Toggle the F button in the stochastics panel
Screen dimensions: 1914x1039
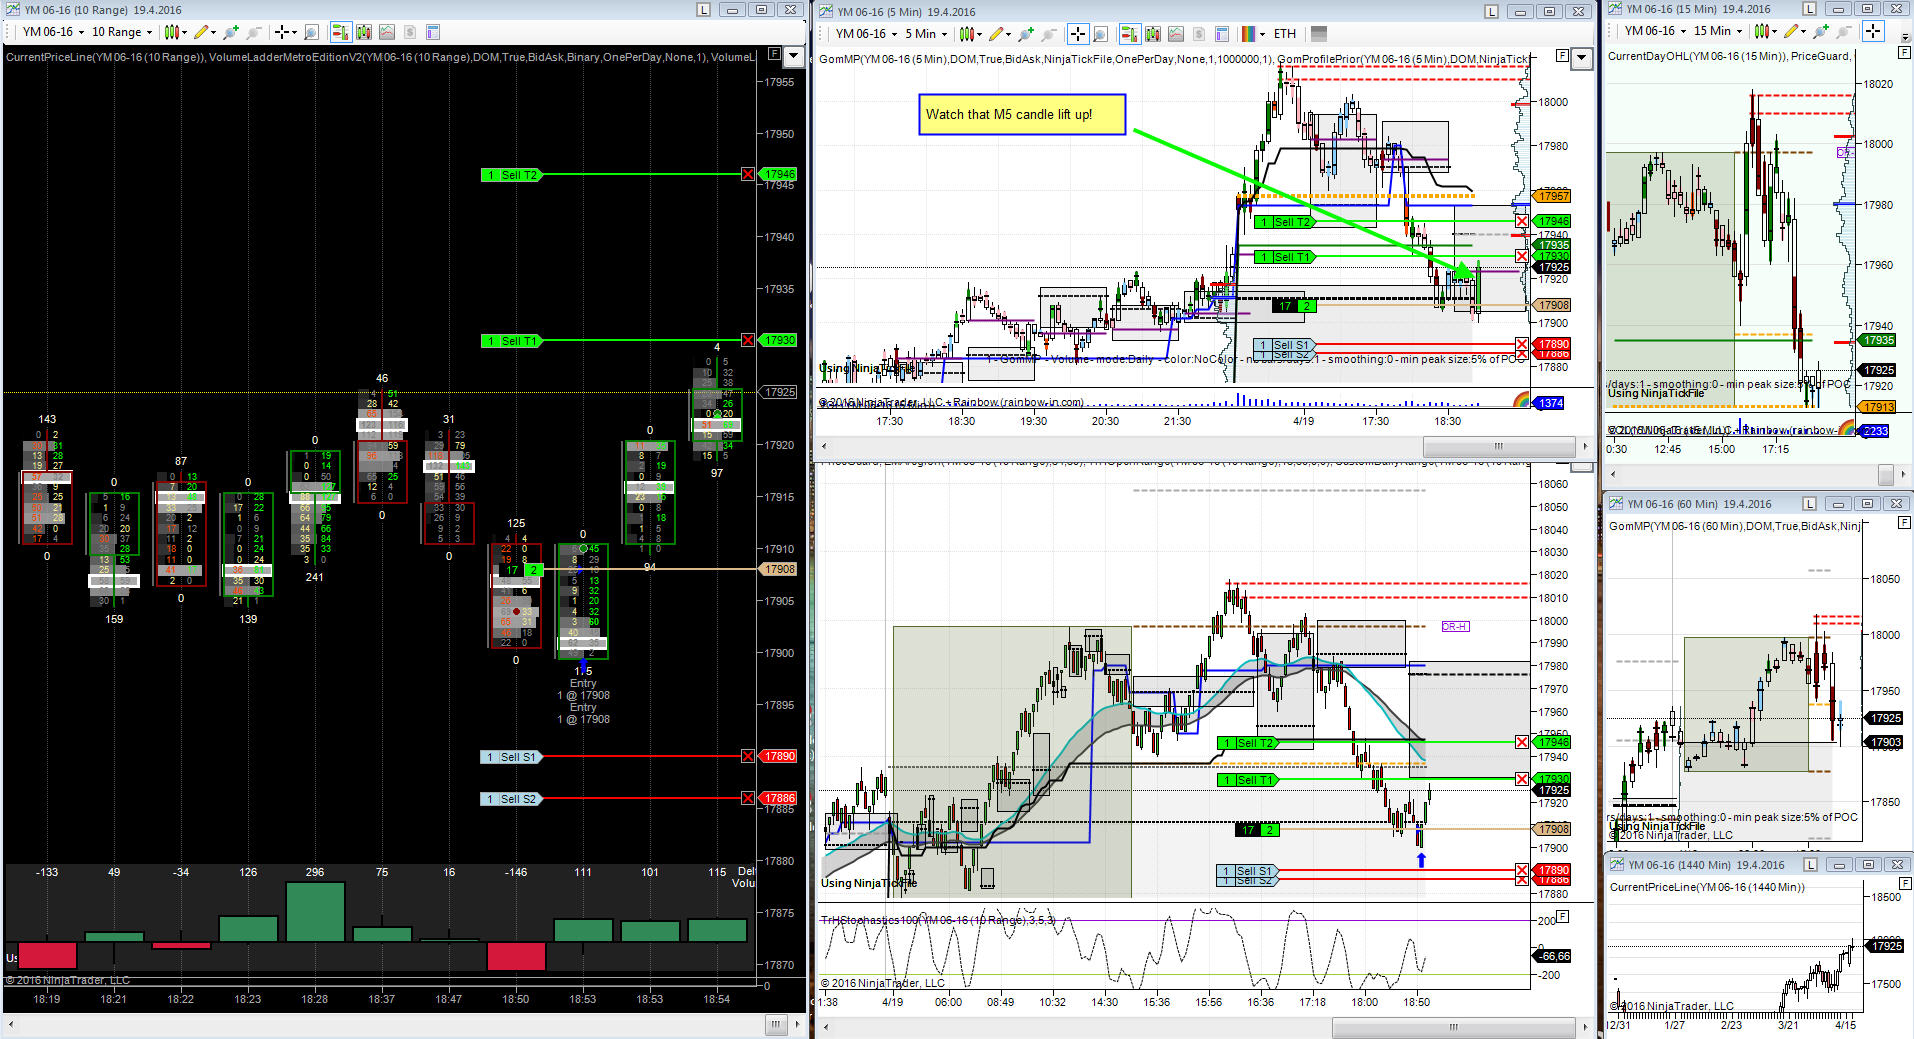1563,916
